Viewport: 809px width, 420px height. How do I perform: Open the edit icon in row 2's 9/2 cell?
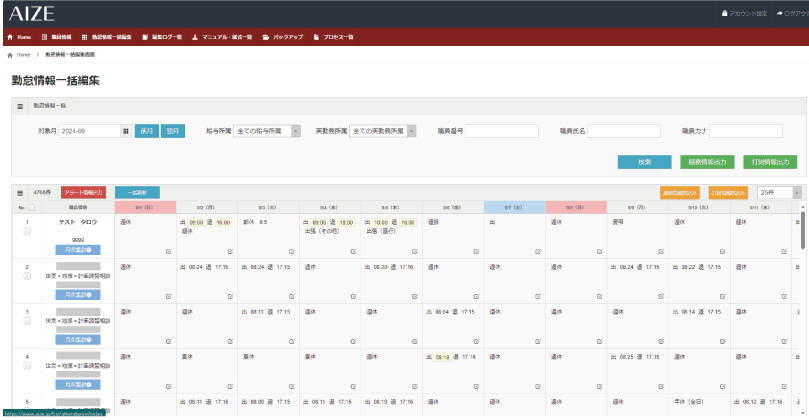231,295
